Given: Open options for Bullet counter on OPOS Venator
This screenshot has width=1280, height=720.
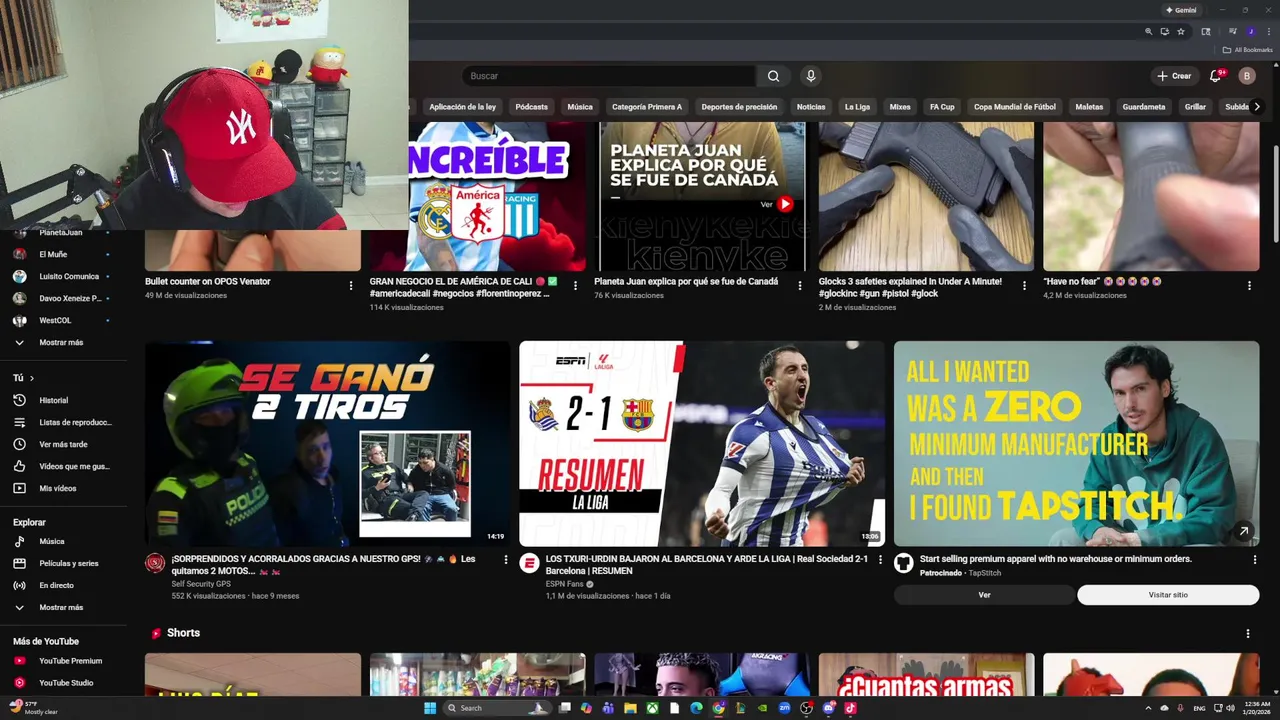Looking at the screenshot, I should [350, 285].
